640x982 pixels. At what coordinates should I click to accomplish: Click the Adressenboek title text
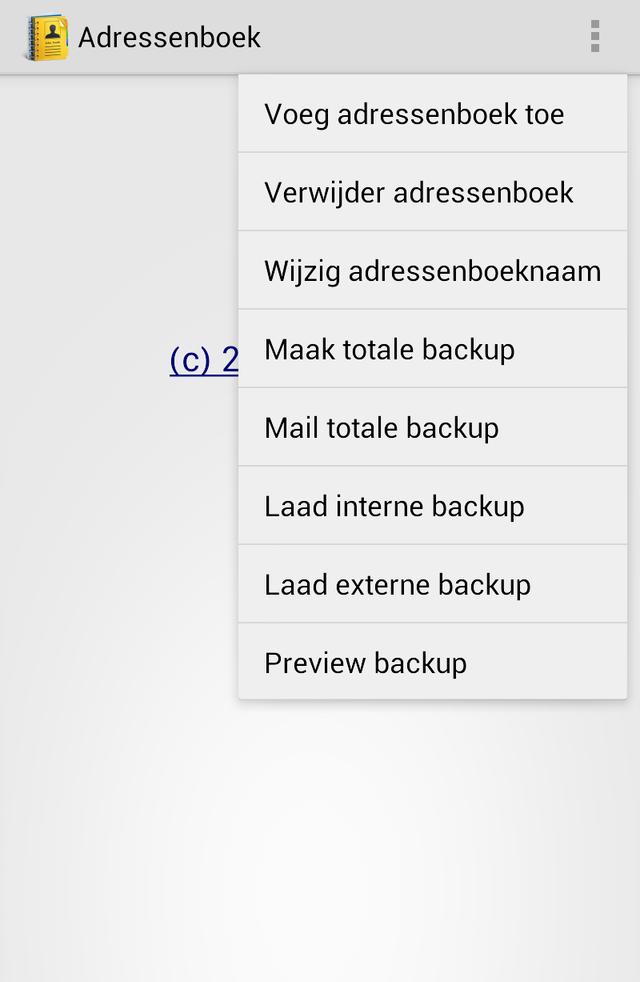coord(171,37)
